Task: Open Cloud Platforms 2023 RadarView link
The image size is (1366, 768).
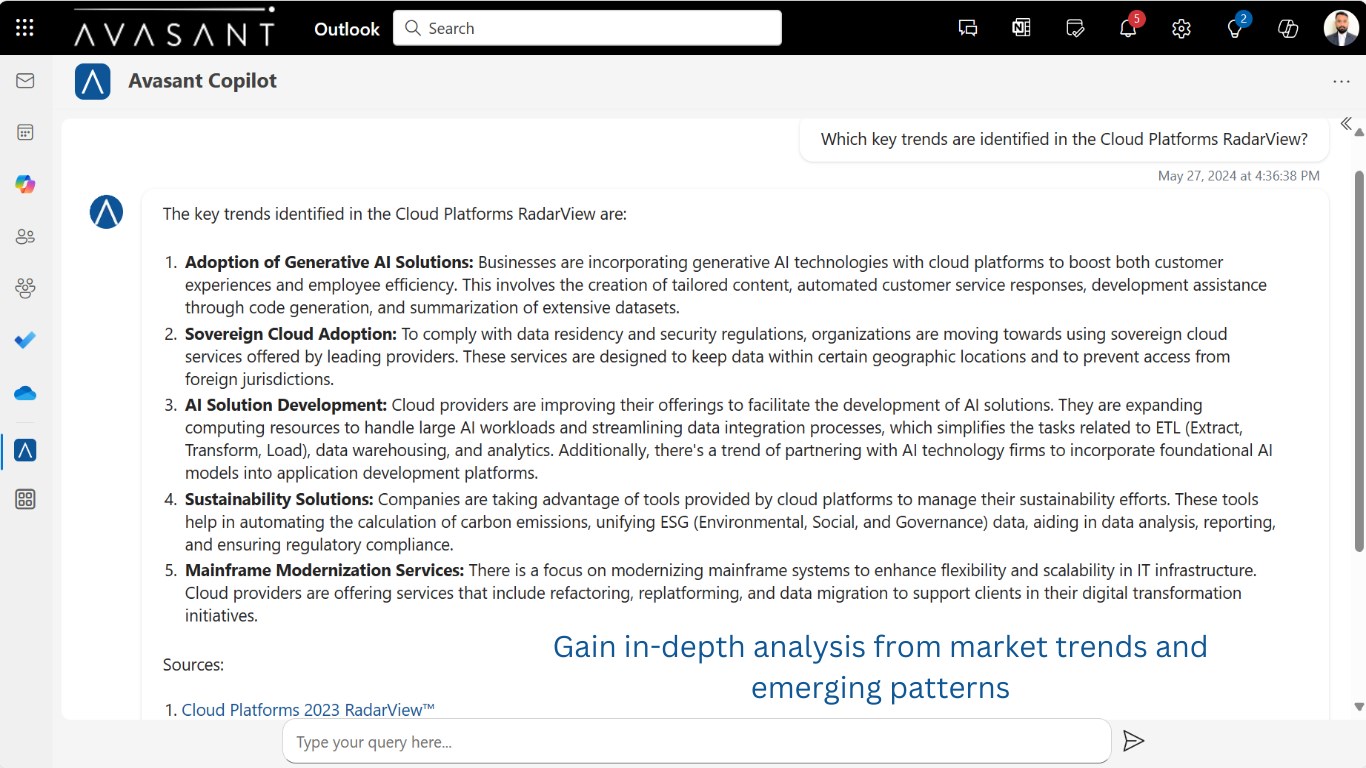Action: 308,710
